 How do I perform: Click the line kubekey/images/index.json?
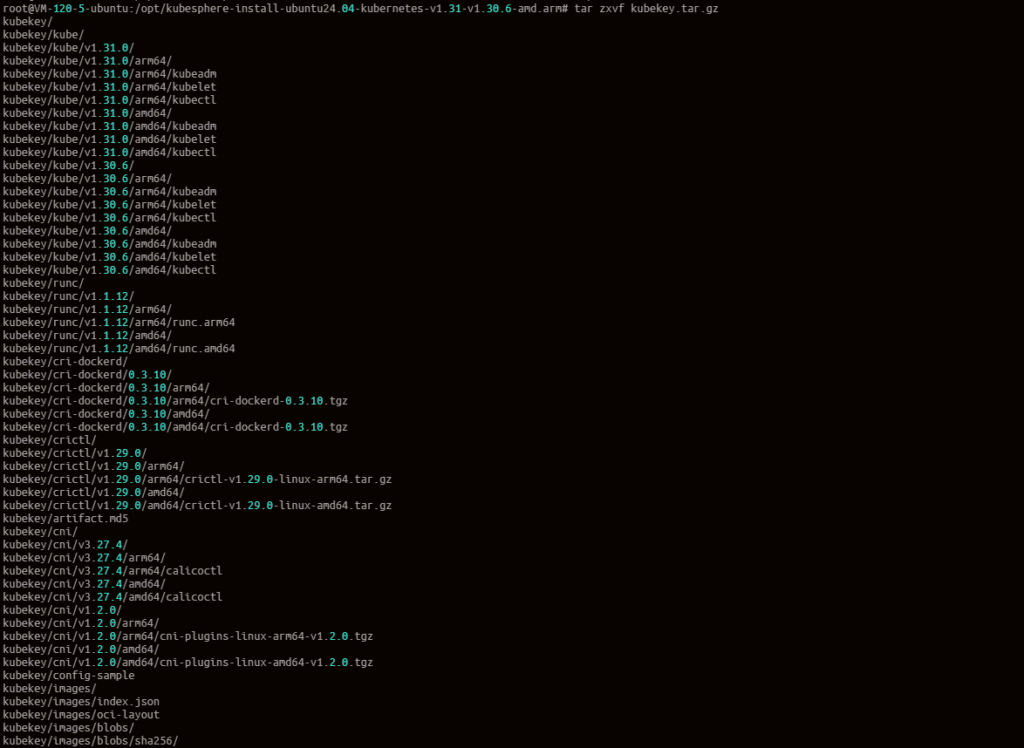pyautogui.click(x=81, y=701)
